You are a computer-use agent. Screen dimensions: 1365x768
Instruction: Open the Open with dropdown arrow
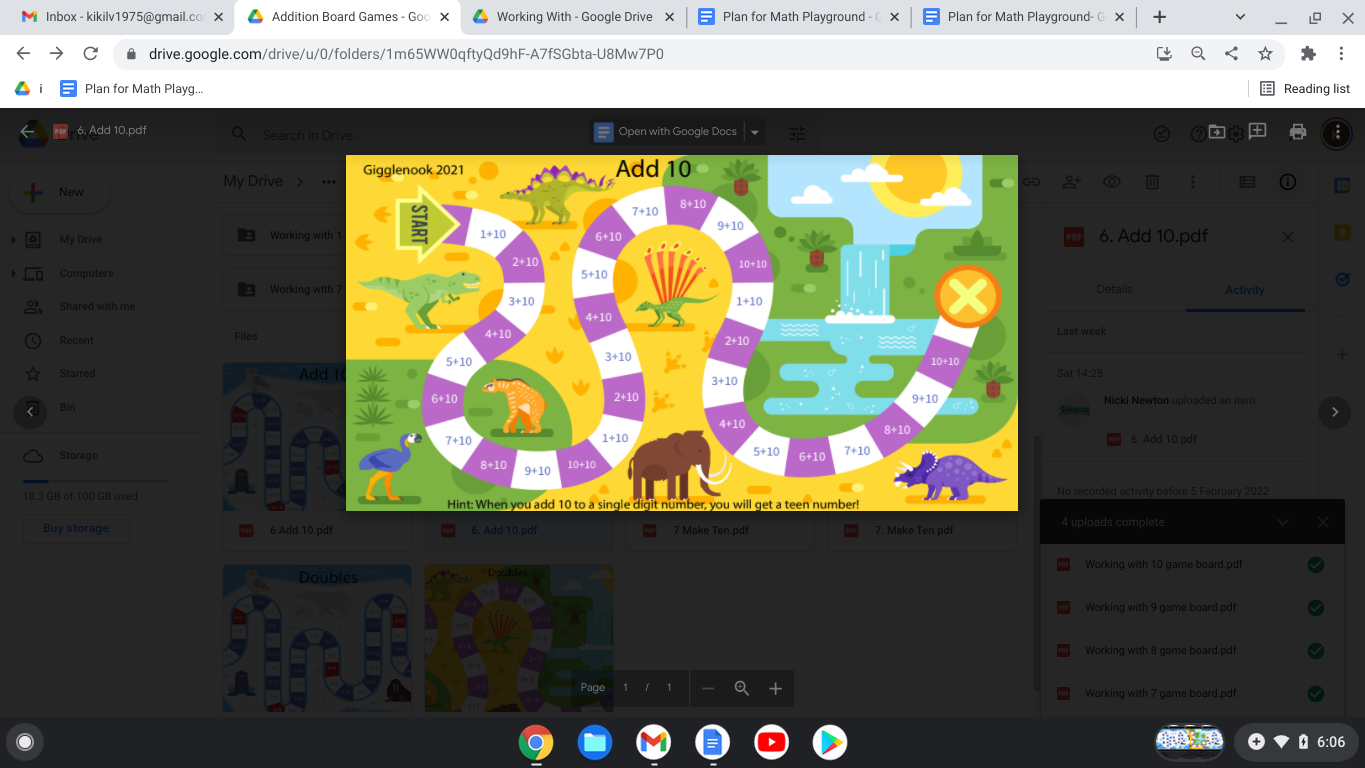click(x=755, y=132)
